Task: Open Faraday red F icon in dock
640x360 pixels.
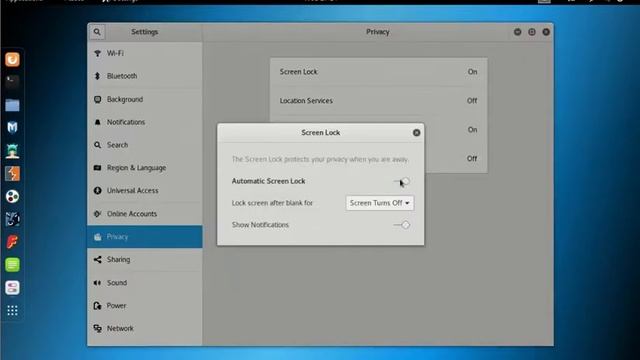Action: coord(12,242)
